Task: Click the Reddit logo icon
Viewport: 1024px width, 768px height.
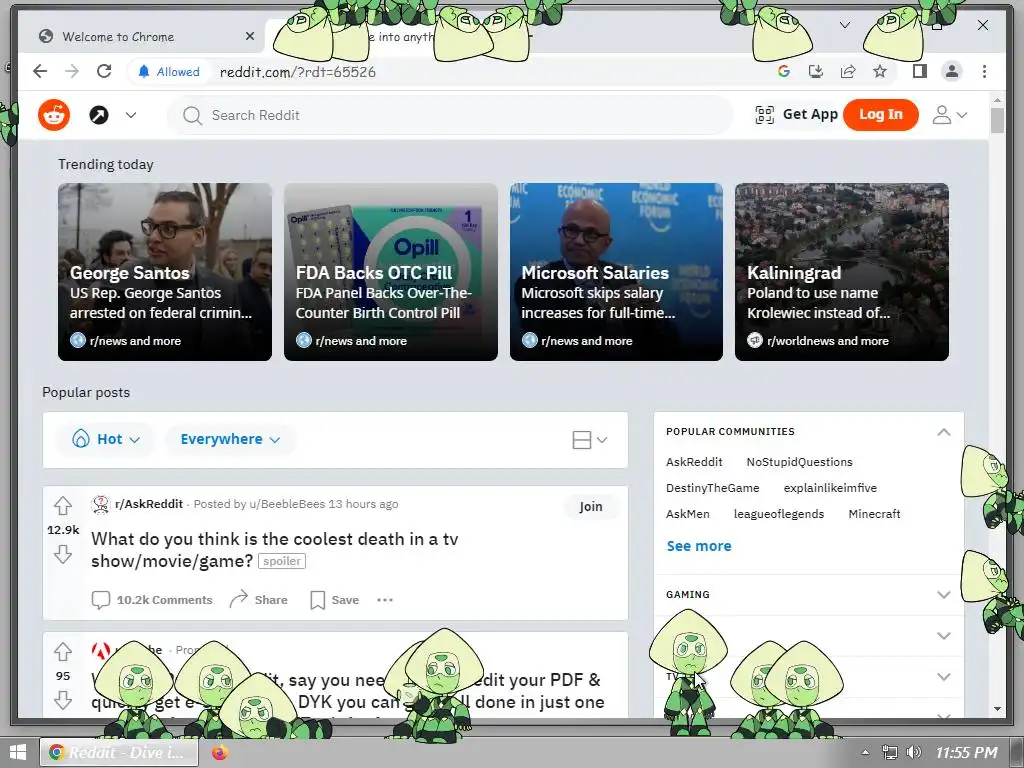Action: pyautogui.click(x=54, y=116)
